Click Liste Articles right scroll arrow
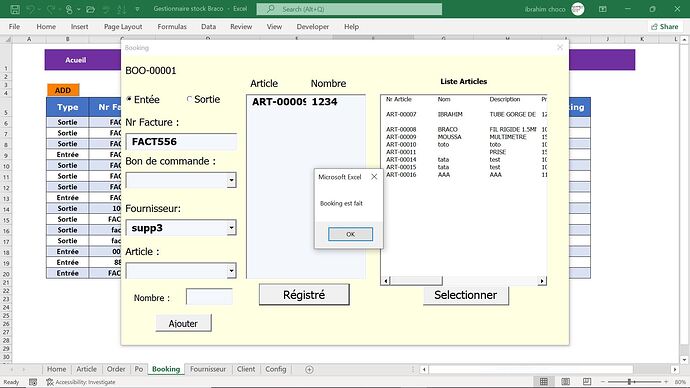The width and height of the screenshot is (690, 388). [542, 281]
